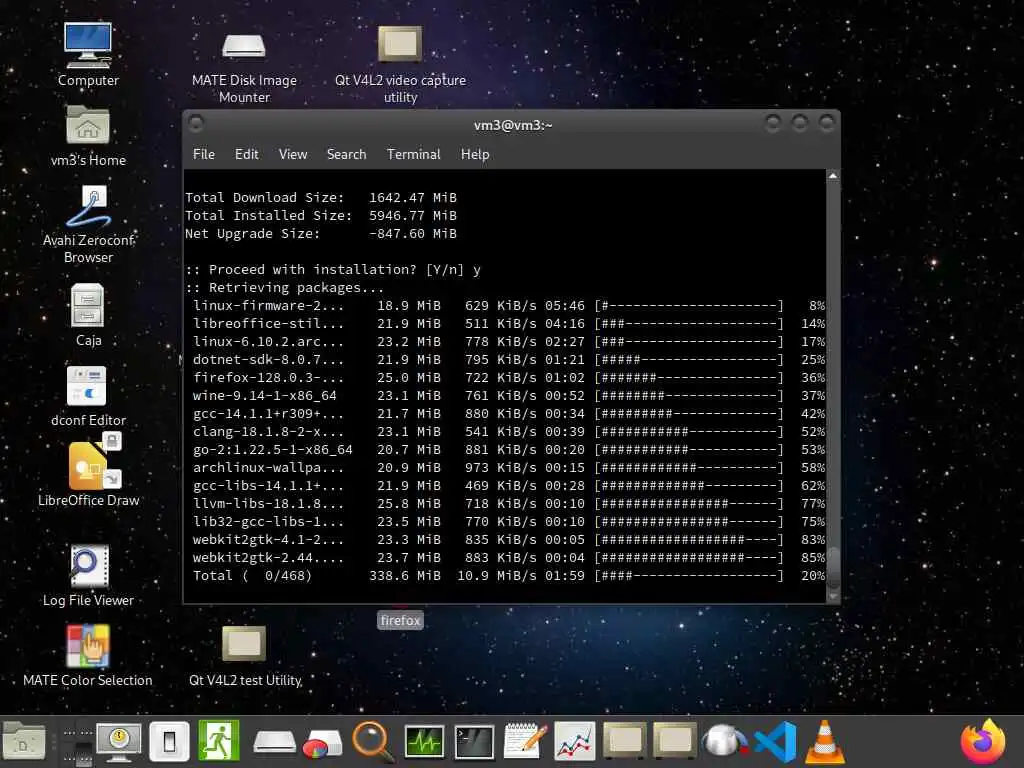Click the terminal scrollbar thumb
The width and height of the screenshot is (1024, 768).
click(833, 569)
